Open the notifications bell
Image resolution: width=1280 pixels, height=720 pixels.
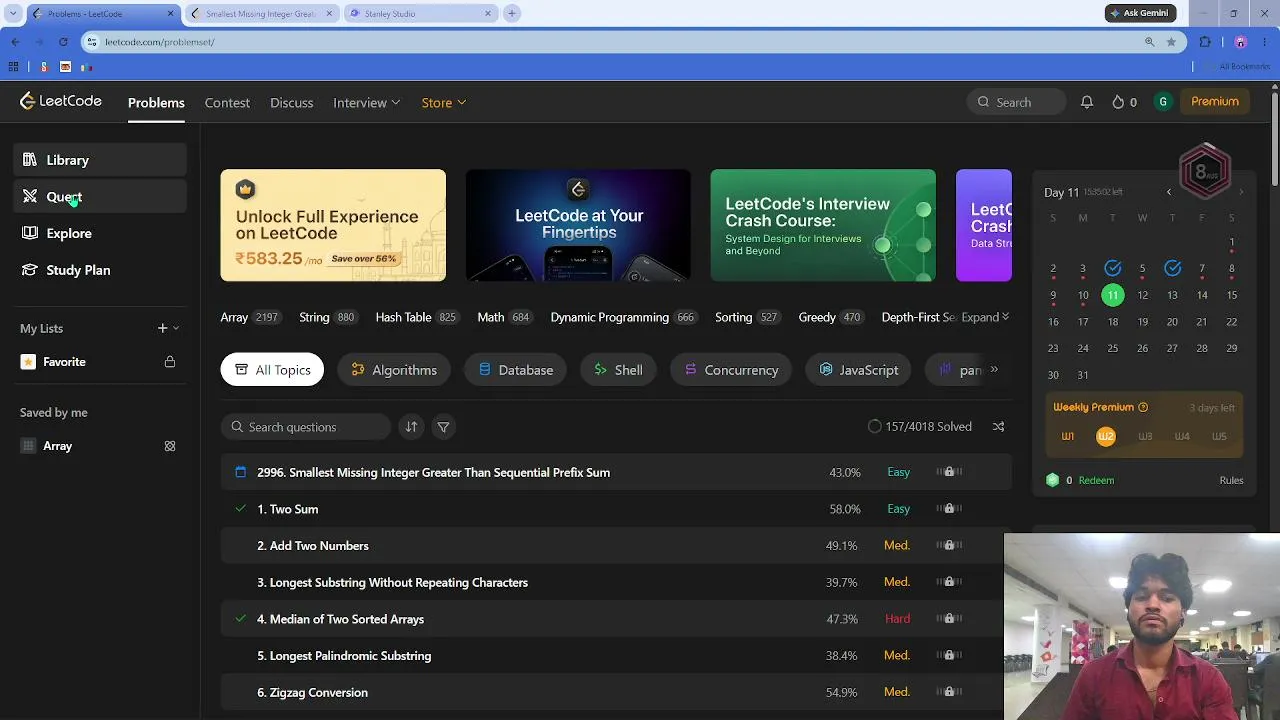point(1087,102)
